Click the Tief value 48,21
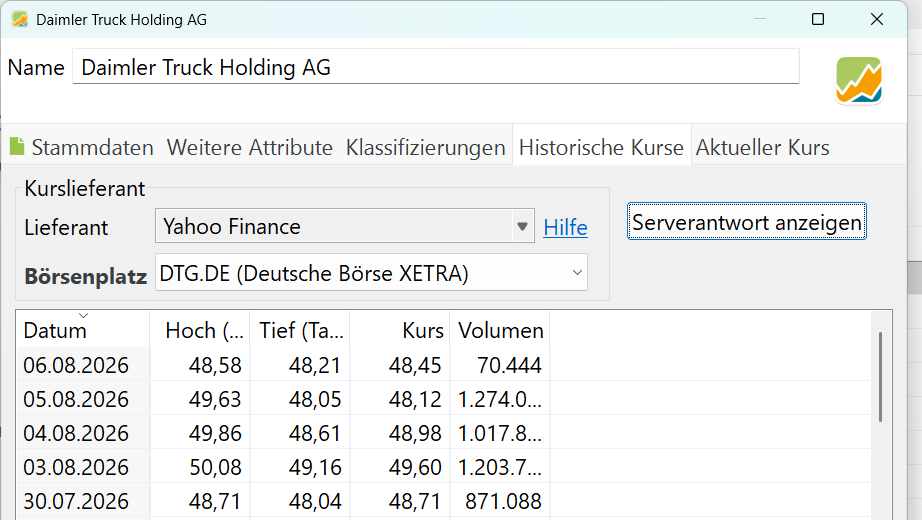This screenshot has height=520, width=922. [x=315, y=365]
